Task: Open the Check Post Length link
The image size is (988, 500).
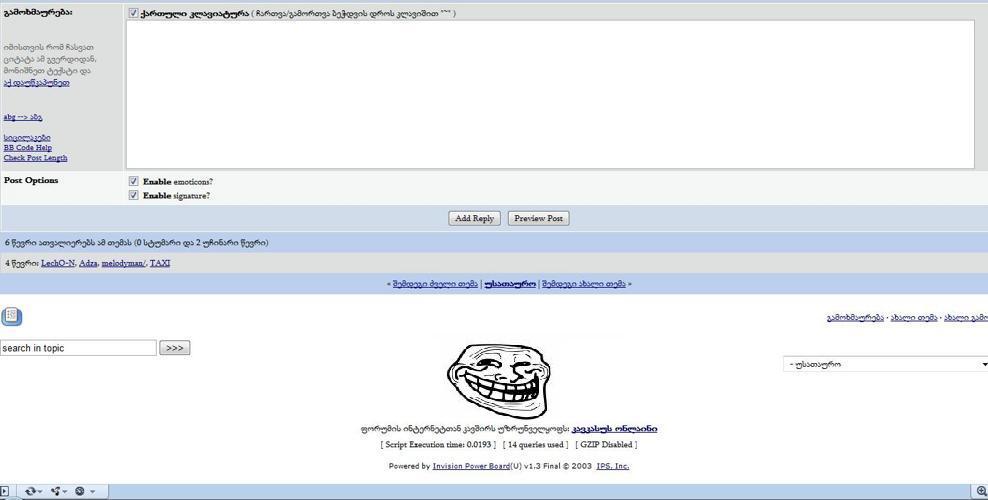Action: (x=35, y=157)
